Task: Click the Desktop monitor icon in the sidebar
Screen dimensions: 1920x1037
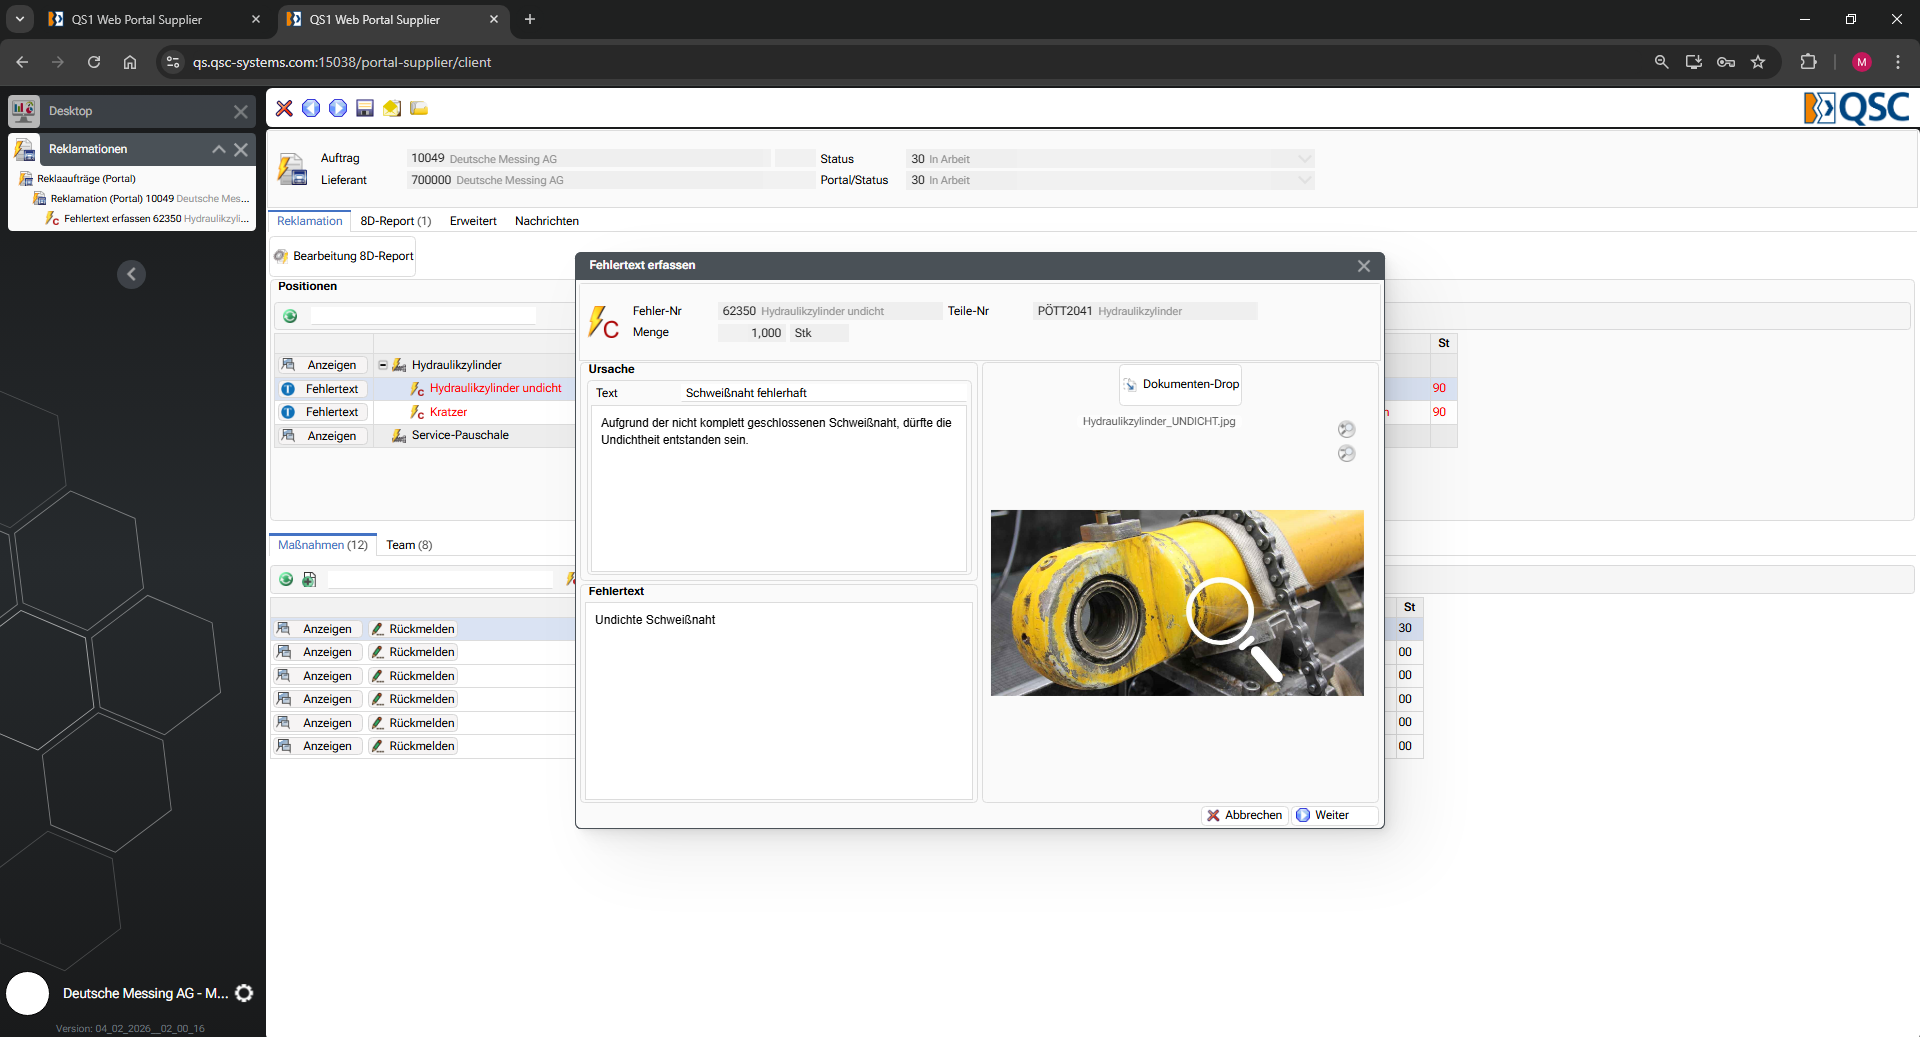Action: (x=24, y=111)
